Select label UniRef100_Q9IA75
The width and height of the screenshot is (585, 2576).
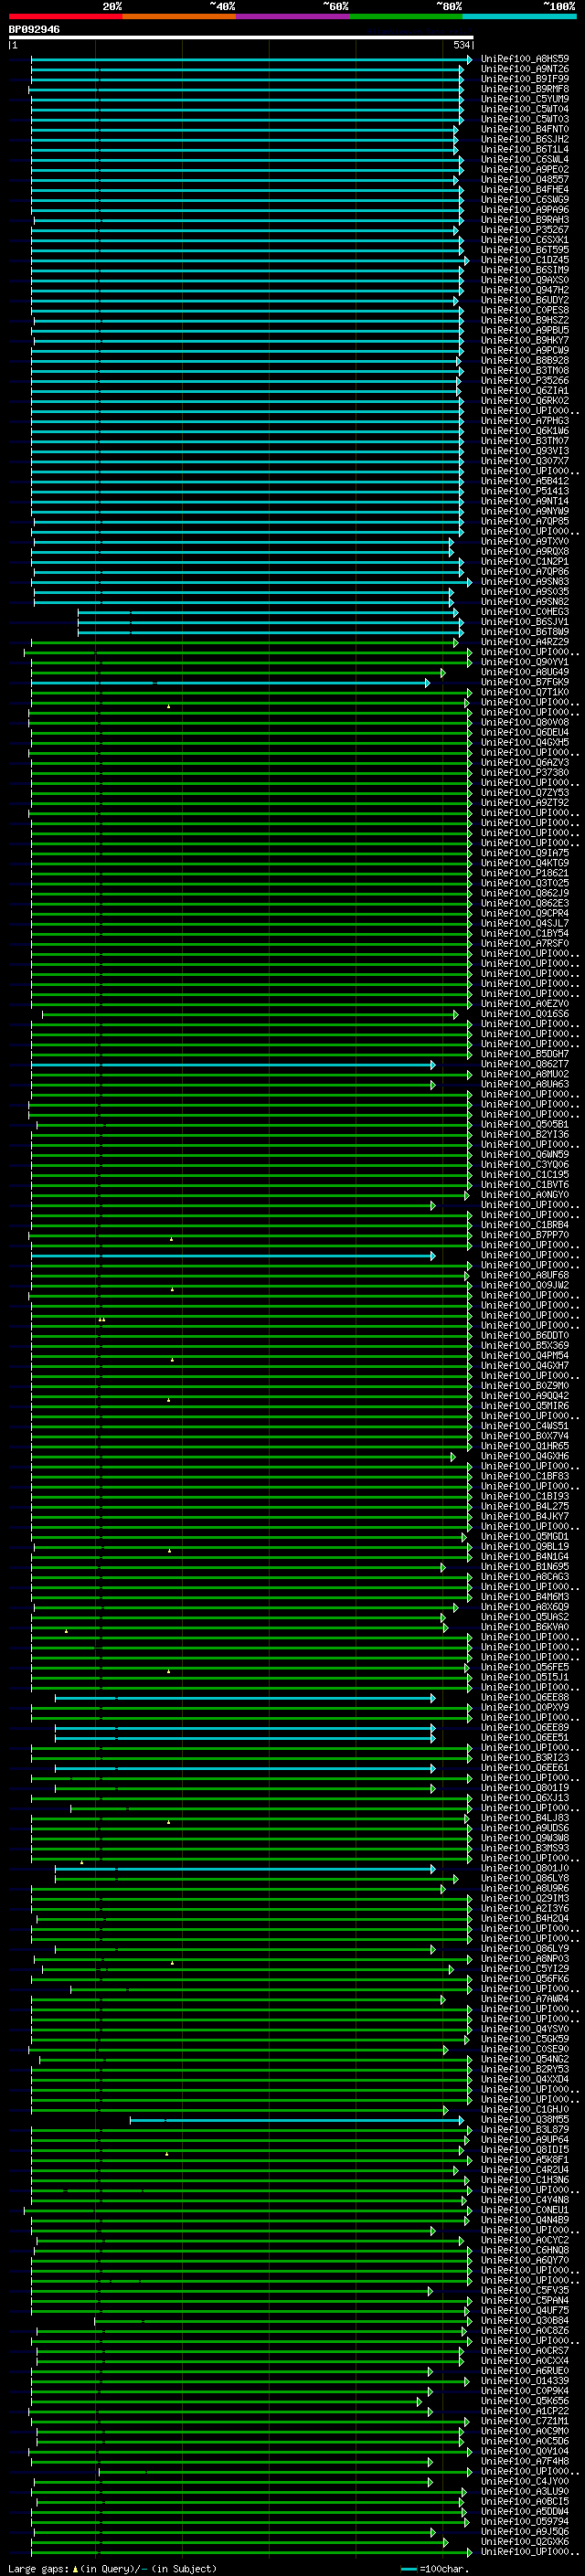click(x=525, y=853)
